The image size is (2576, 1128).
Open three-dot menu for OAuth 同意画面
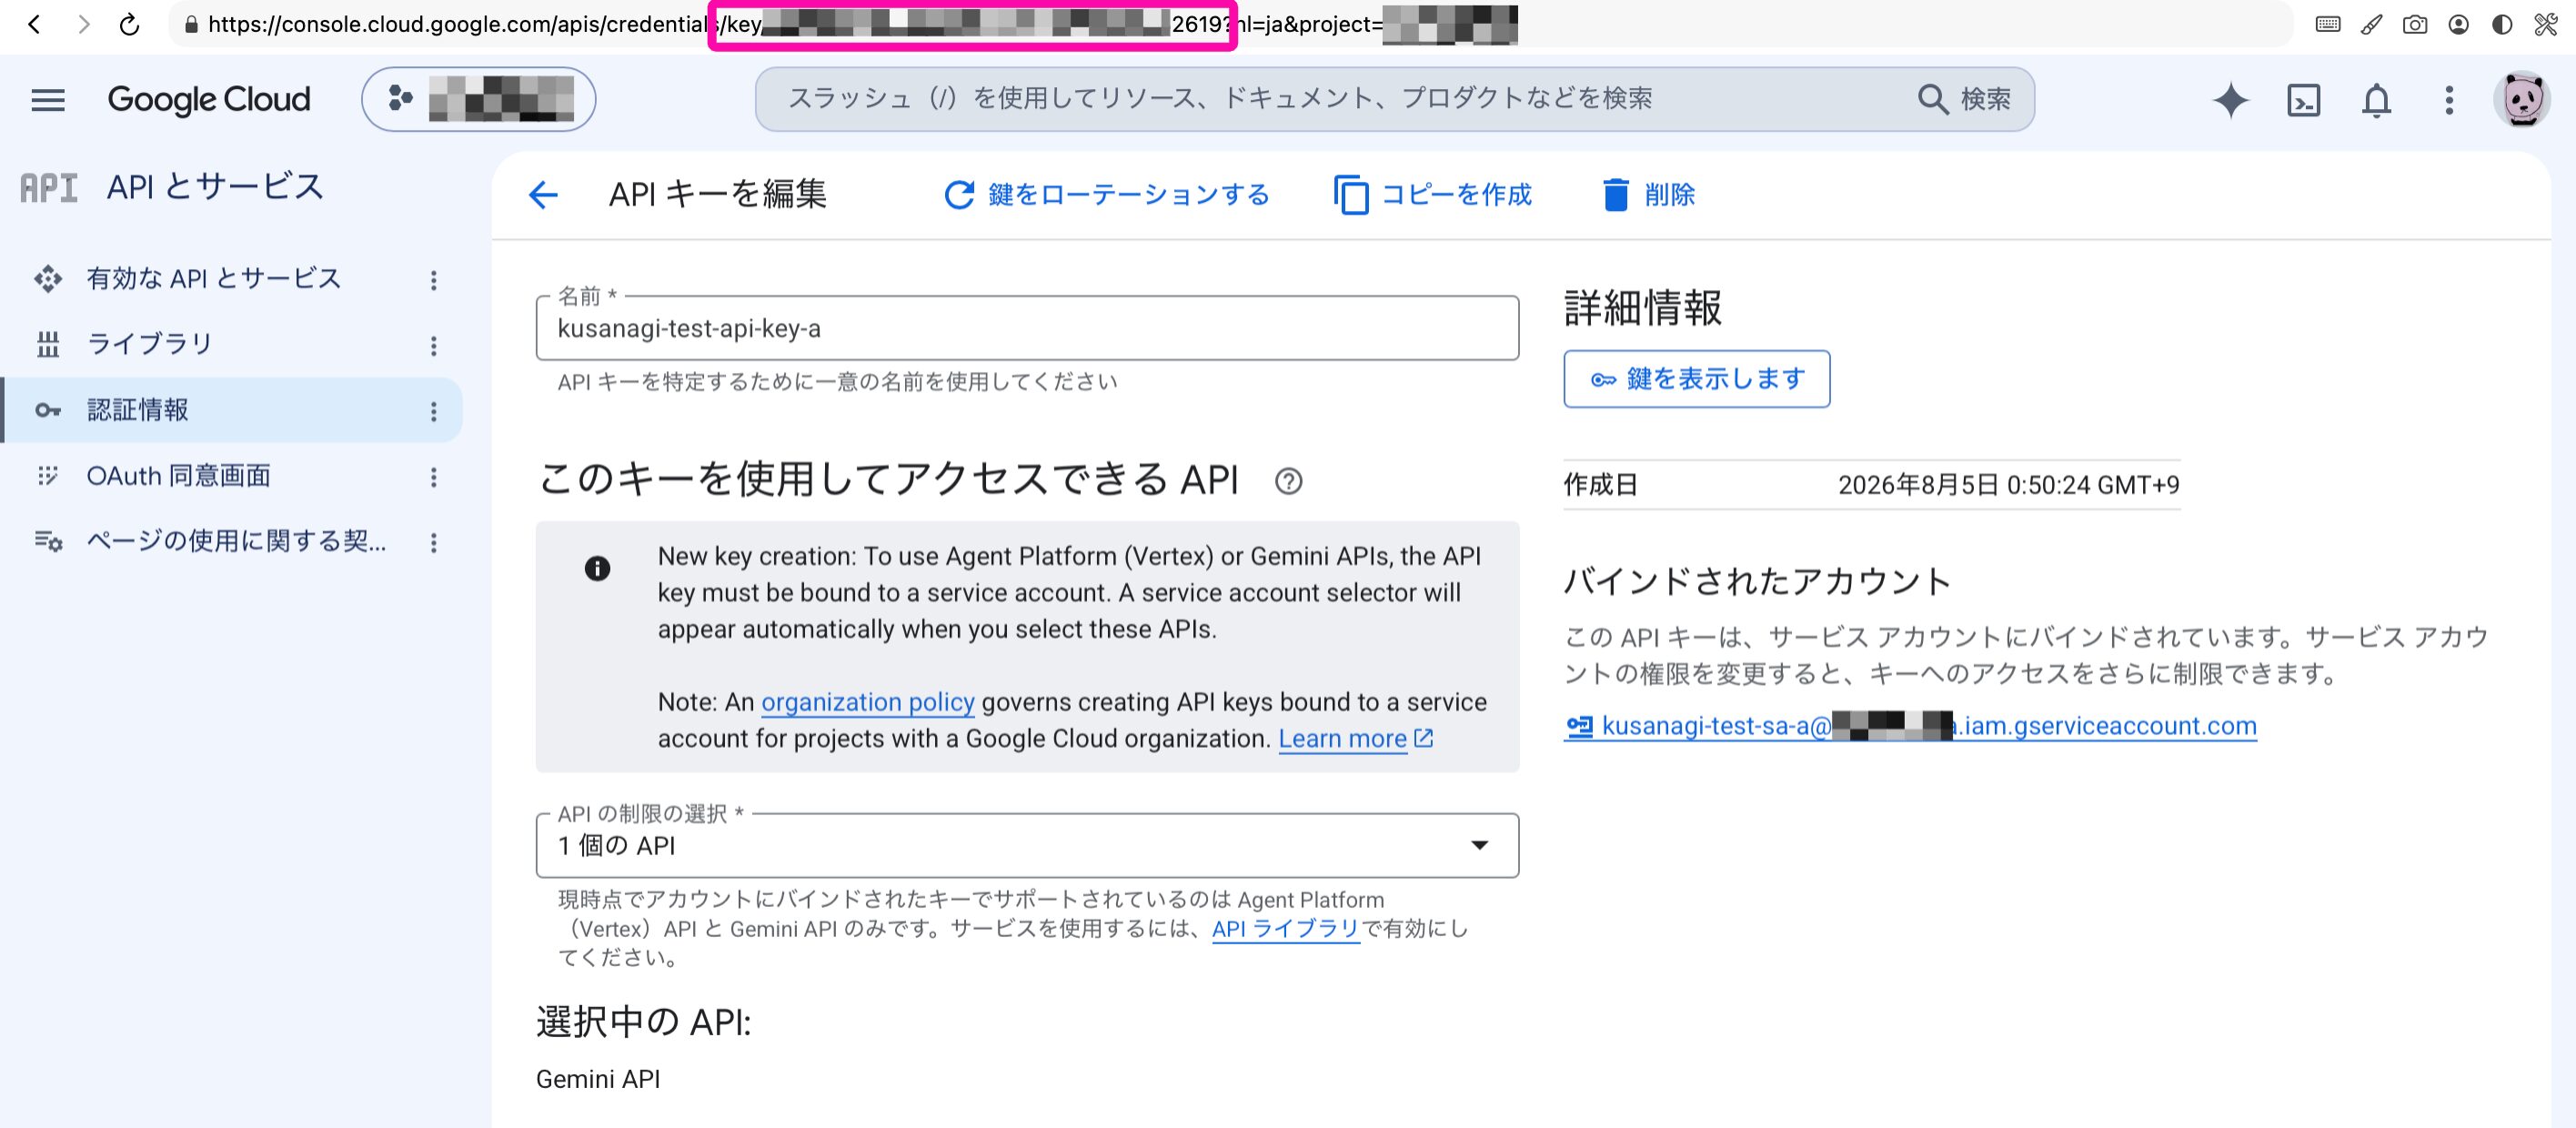tap(433, 477)
